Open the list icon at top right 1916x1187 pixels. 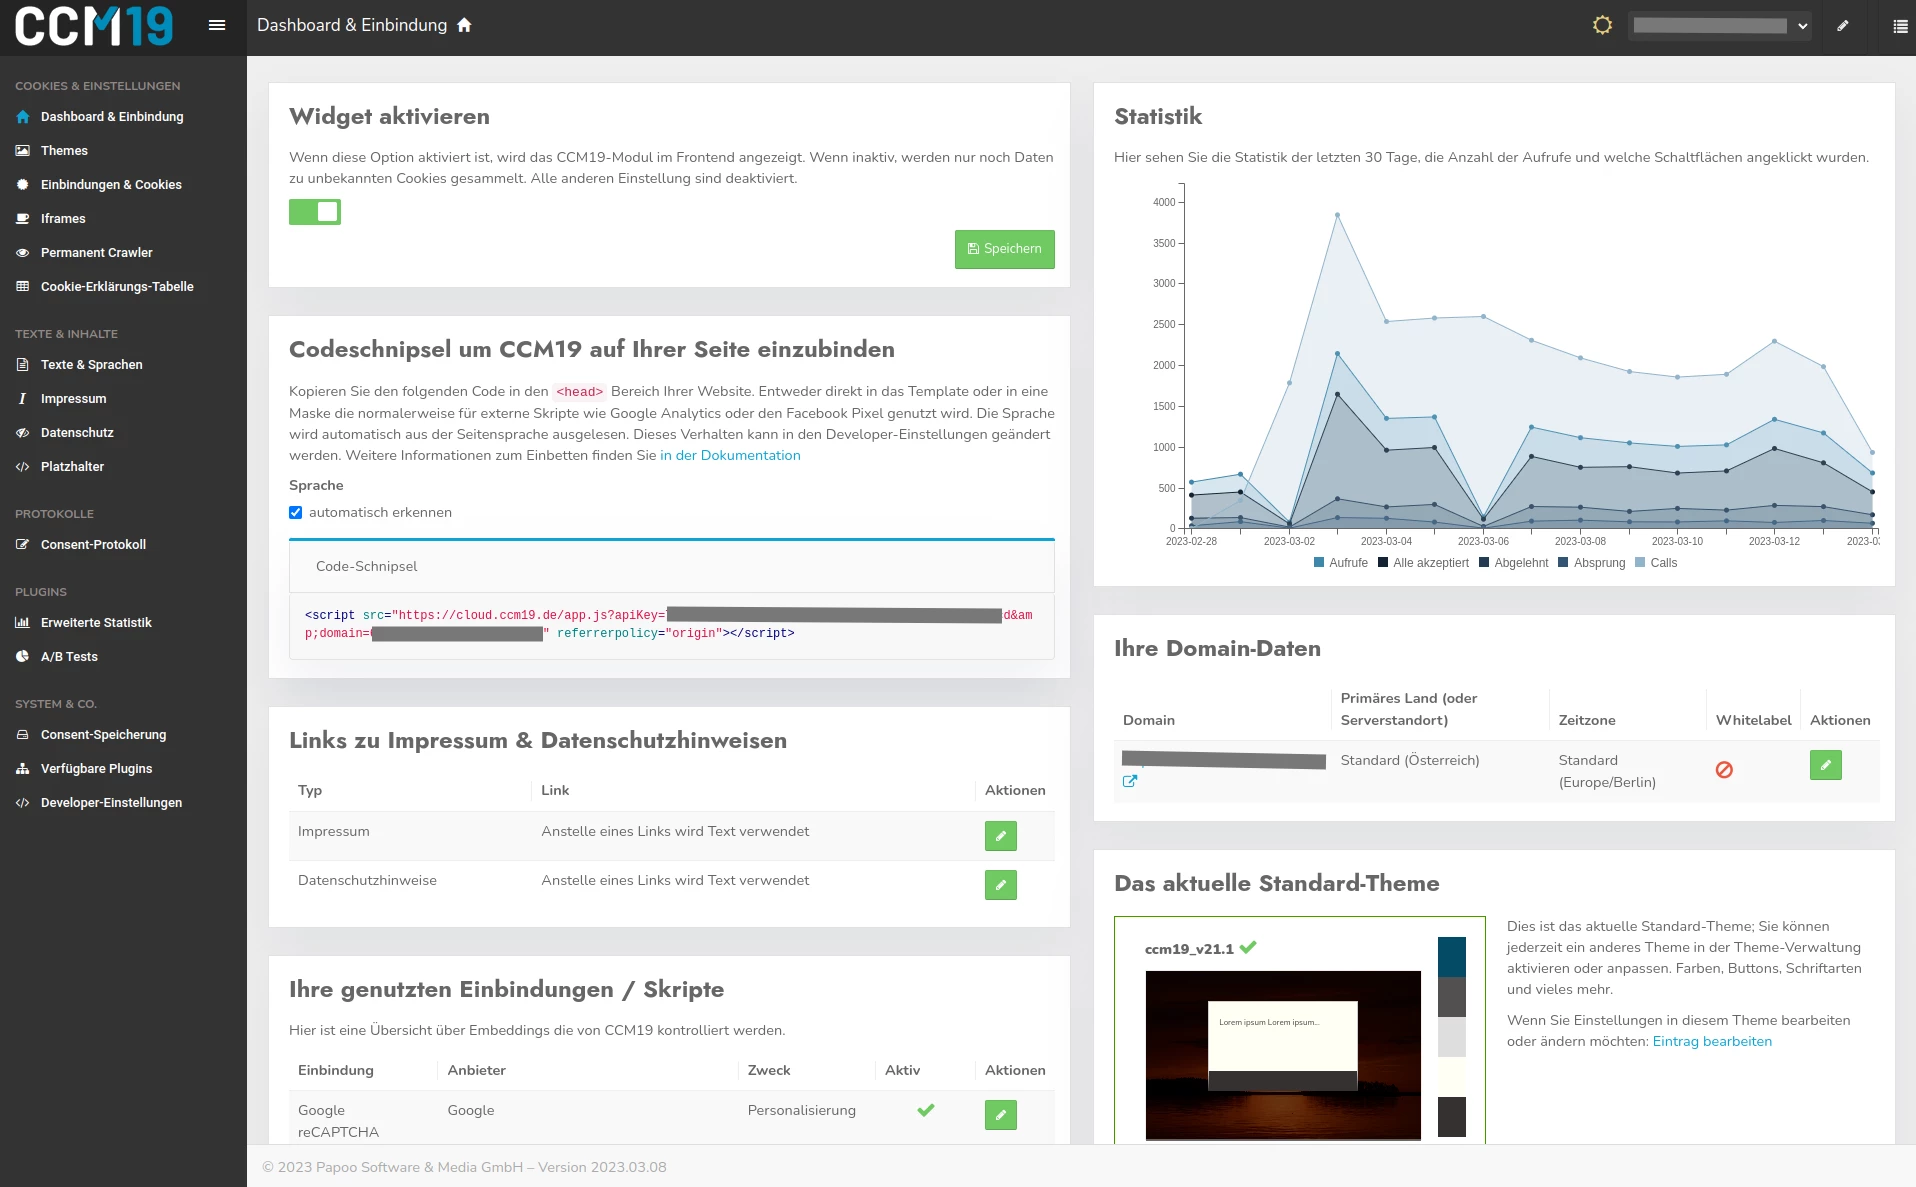point(1900,26)
